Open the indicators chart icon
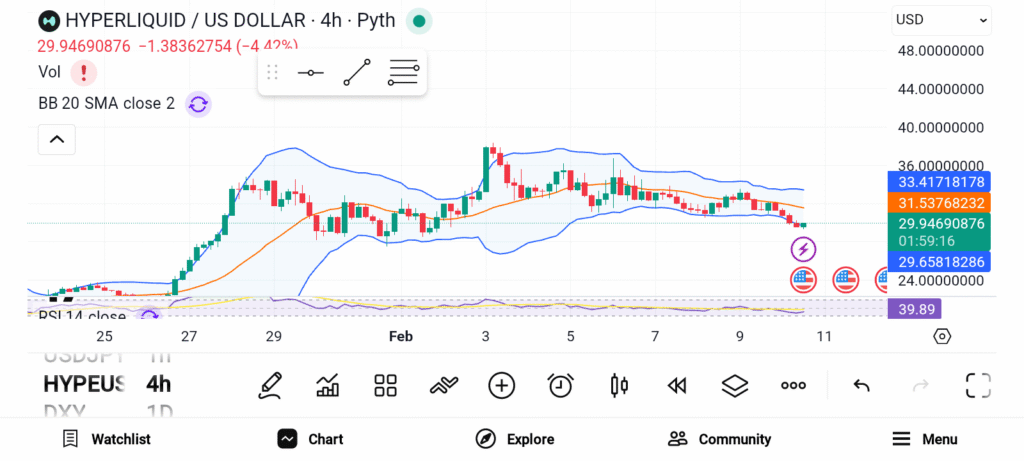 (x=327, y=386)
